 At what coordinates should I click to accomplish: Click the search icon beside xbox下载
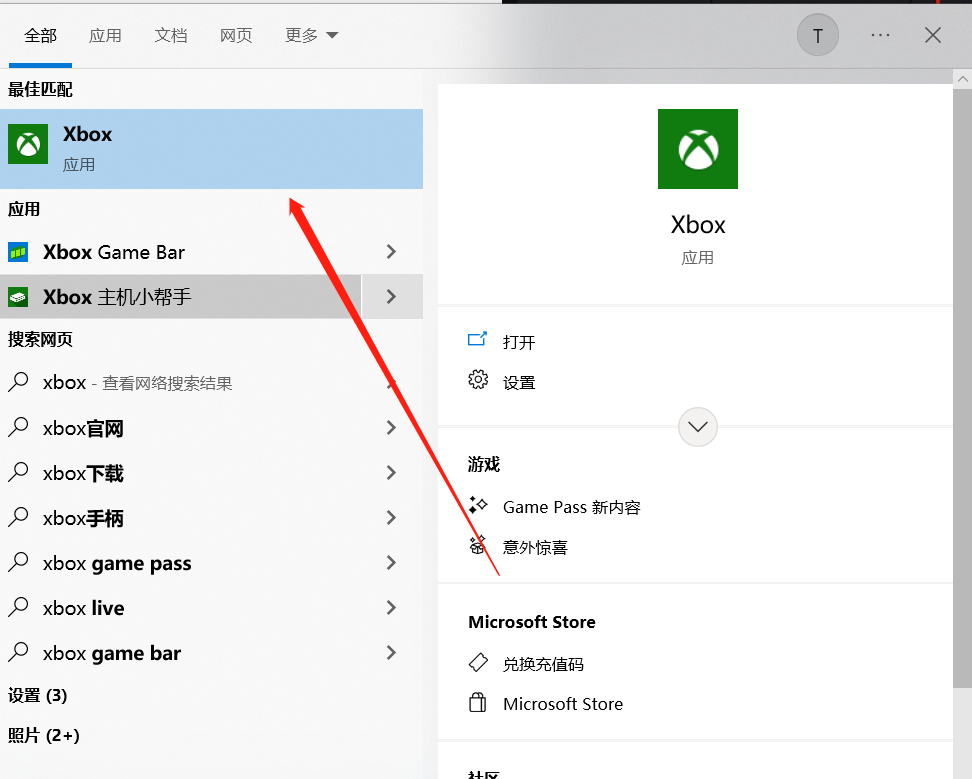[18, 472]
